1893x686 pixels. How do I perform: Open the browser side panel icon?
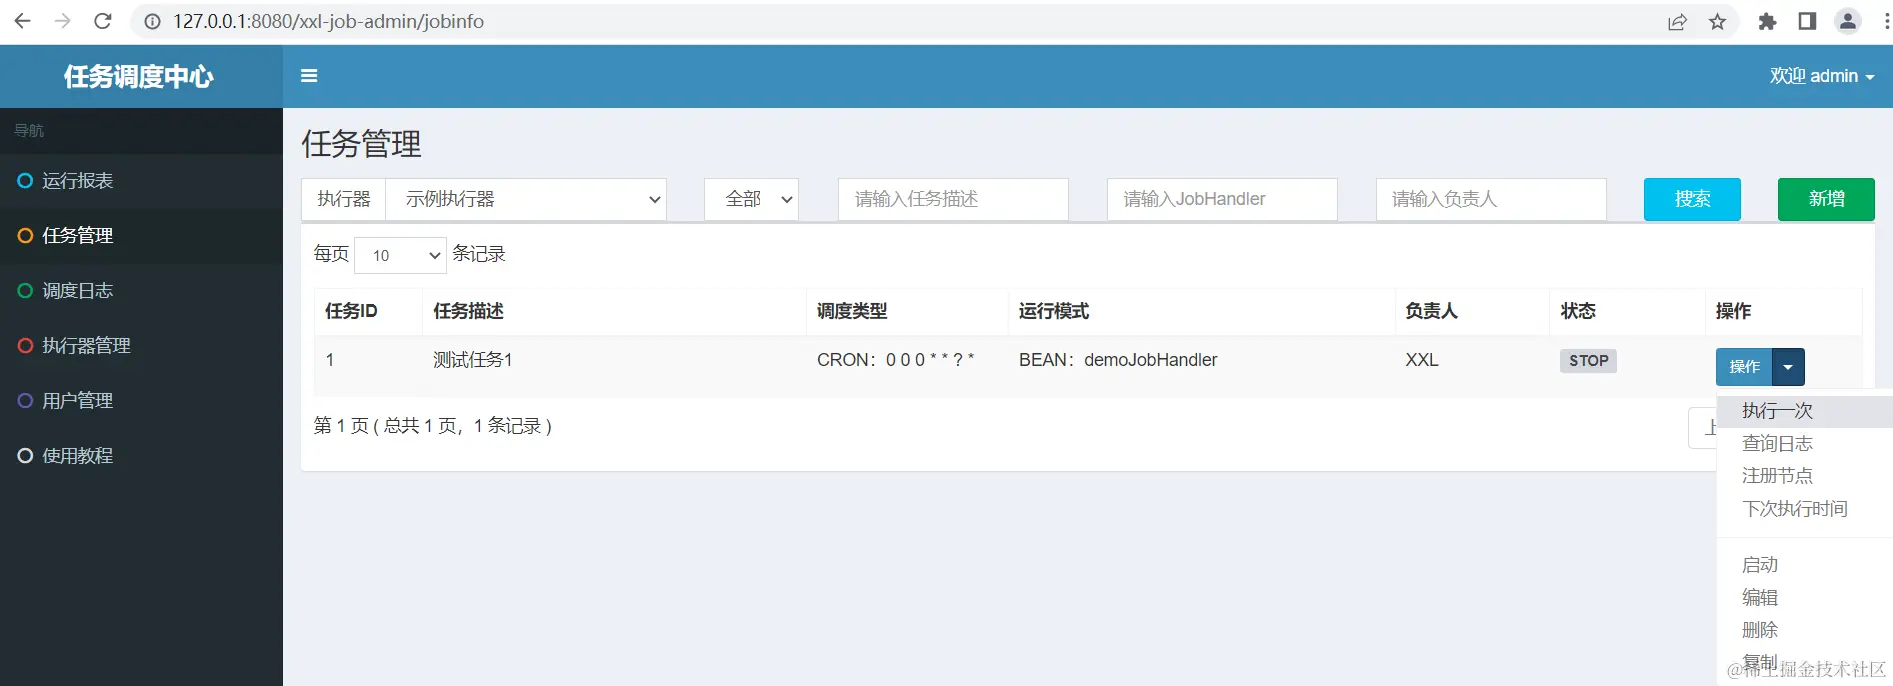coord(1807,21)
